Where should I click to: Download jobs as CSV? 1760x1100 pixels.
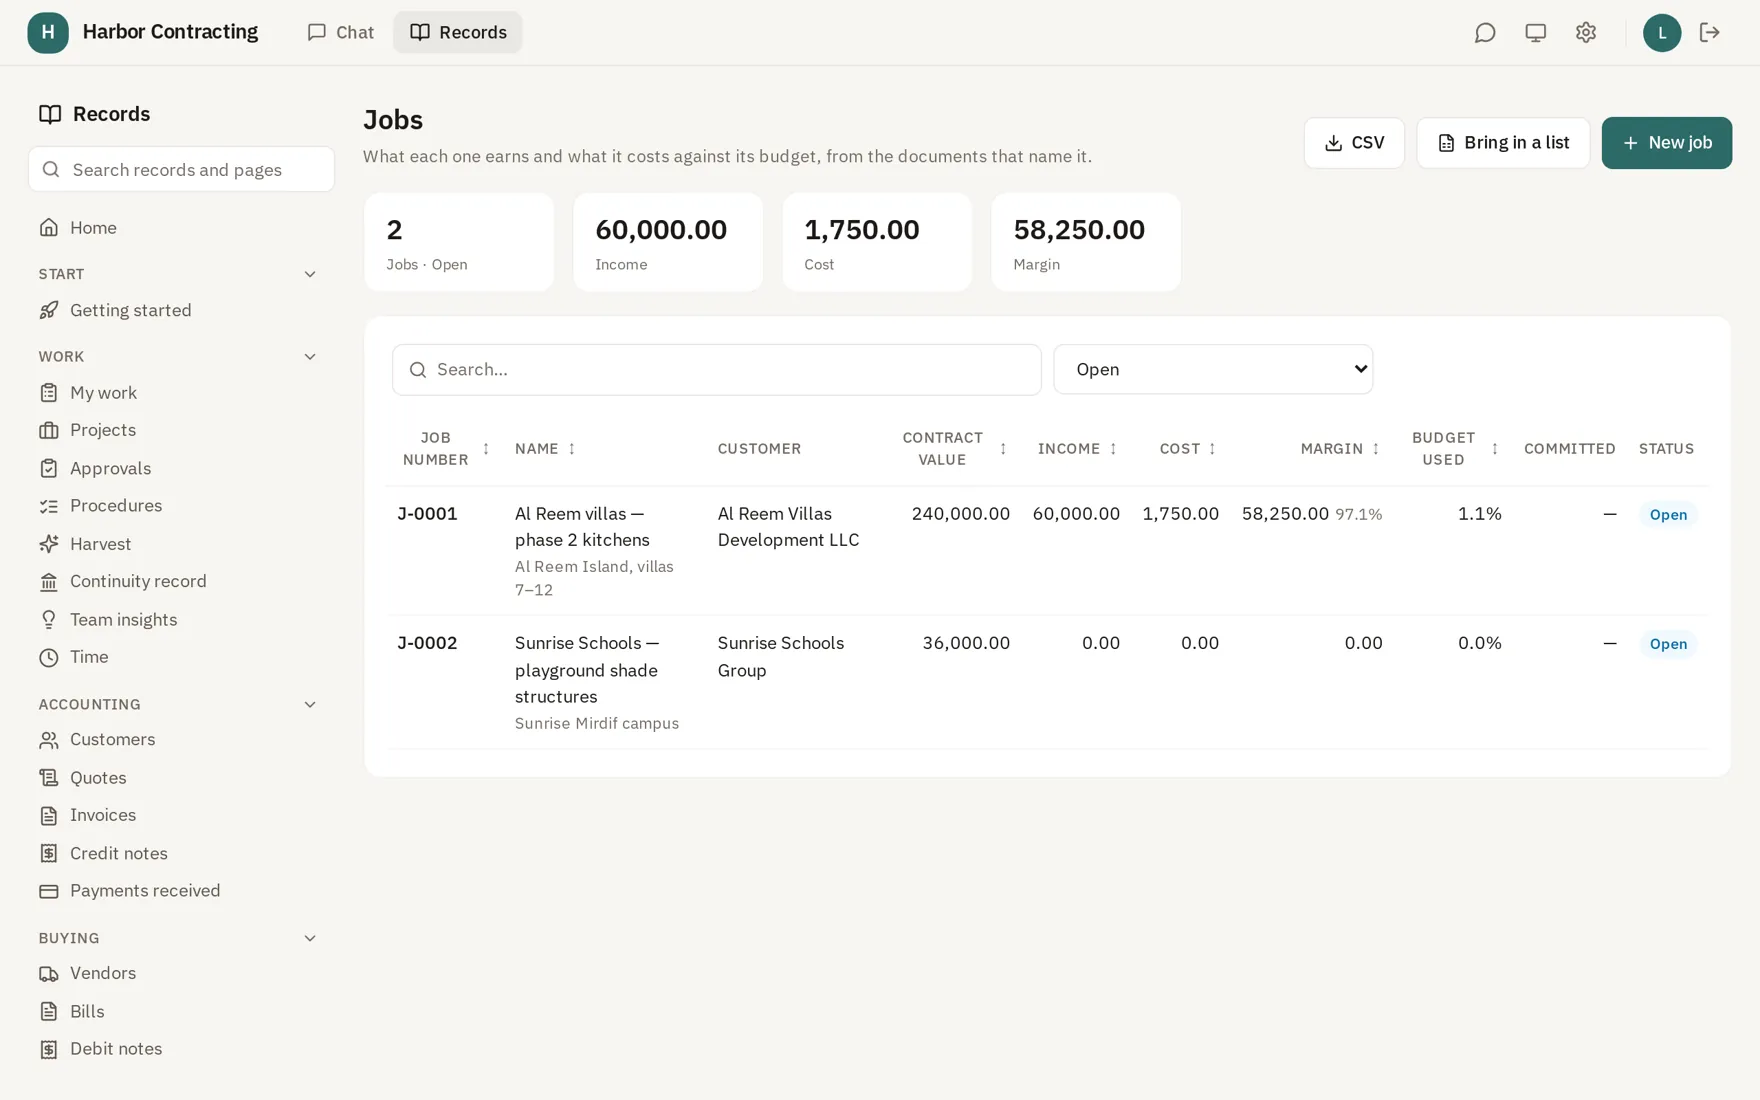click(x=1354, y=143)
